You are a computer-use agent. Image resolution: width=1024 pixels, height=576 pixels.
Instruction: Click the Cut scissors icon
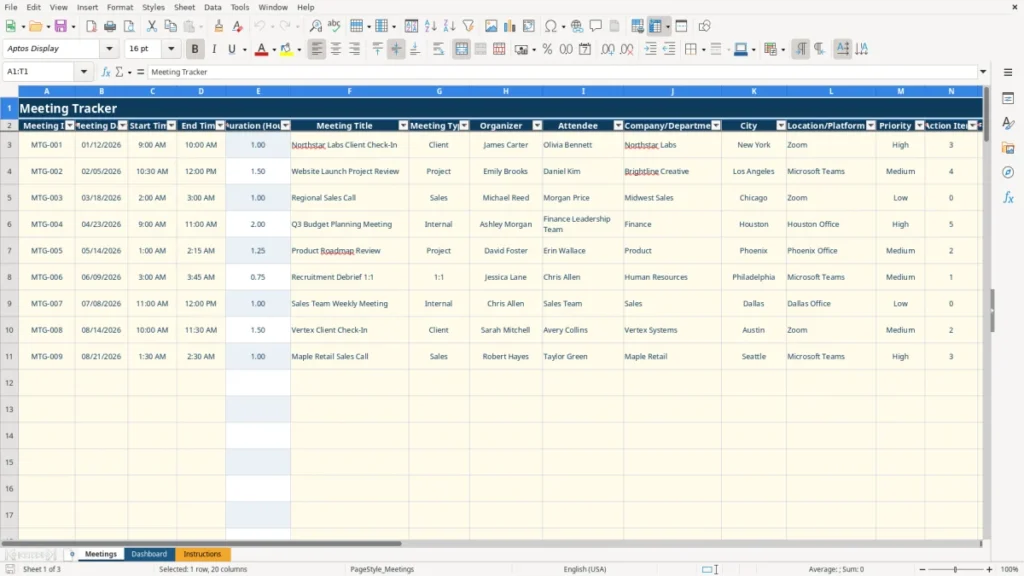152,26
